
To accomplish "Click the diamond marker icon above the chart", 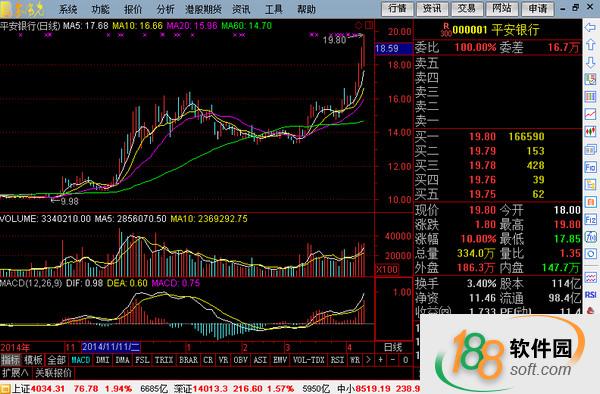I will (359, 26).
